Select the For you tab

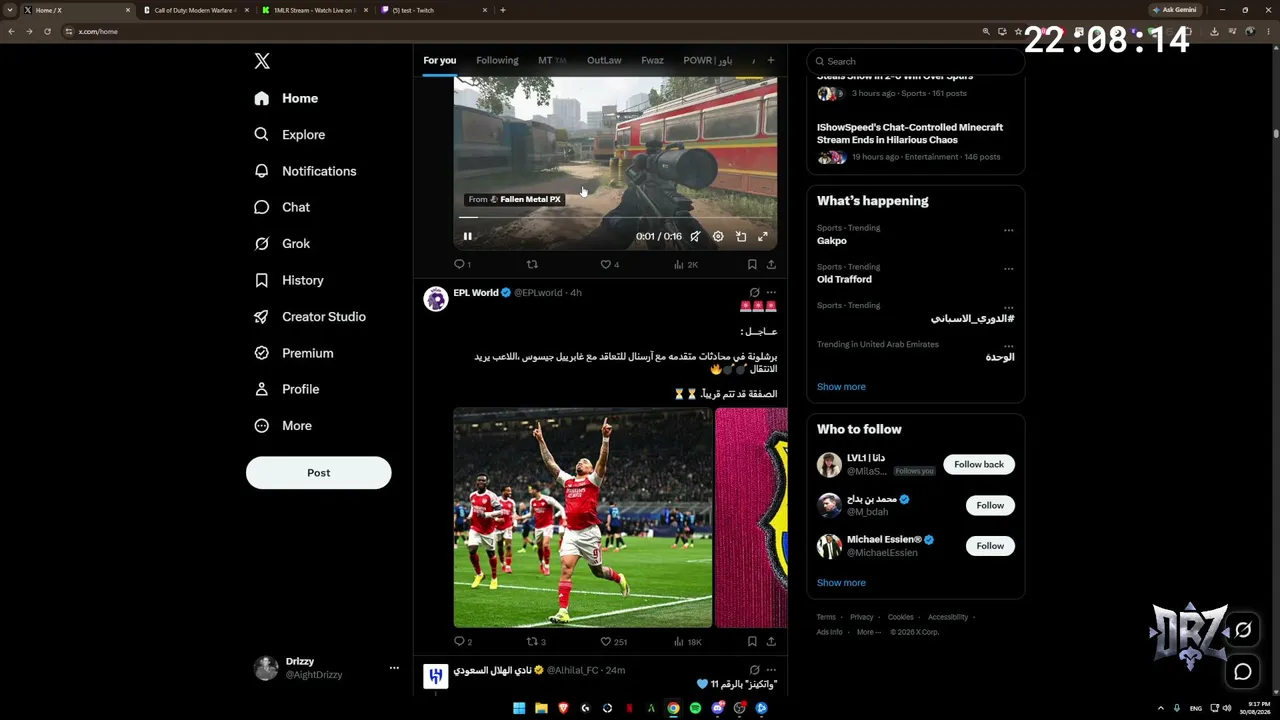[x=439, y=61]
